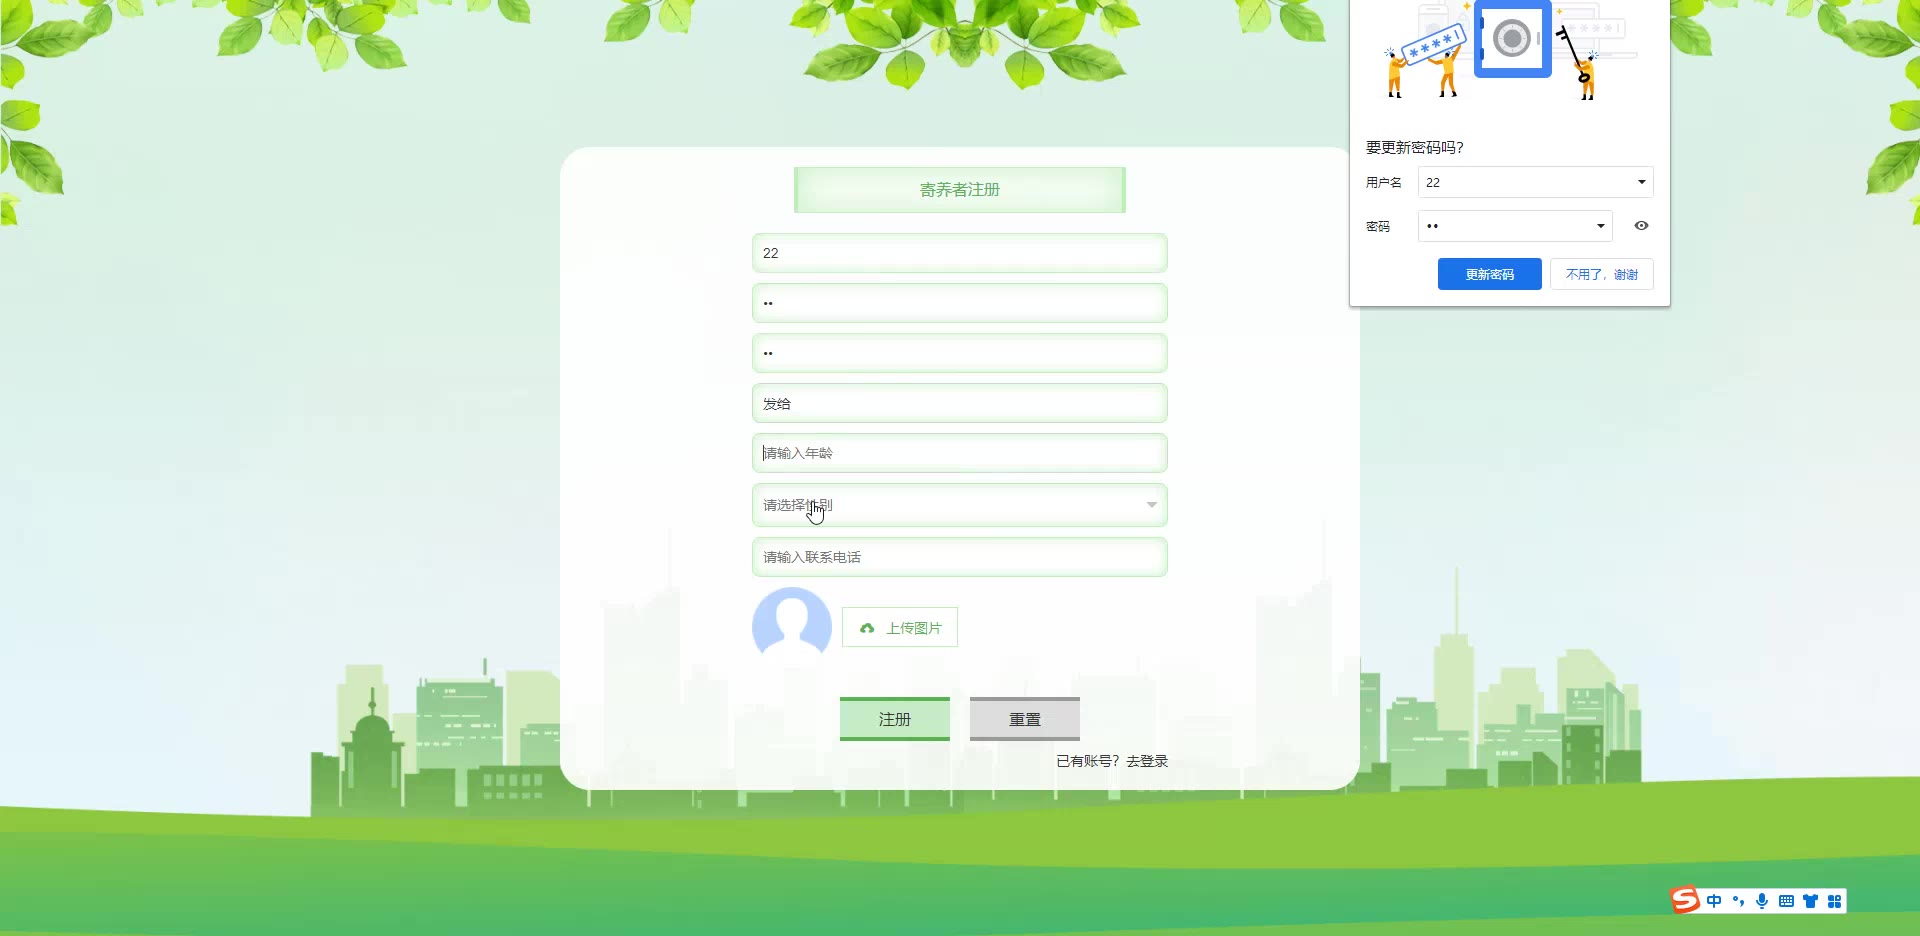Click the name field containing 发给
This screenshot has width=1920, height=936.
[959, 403]
